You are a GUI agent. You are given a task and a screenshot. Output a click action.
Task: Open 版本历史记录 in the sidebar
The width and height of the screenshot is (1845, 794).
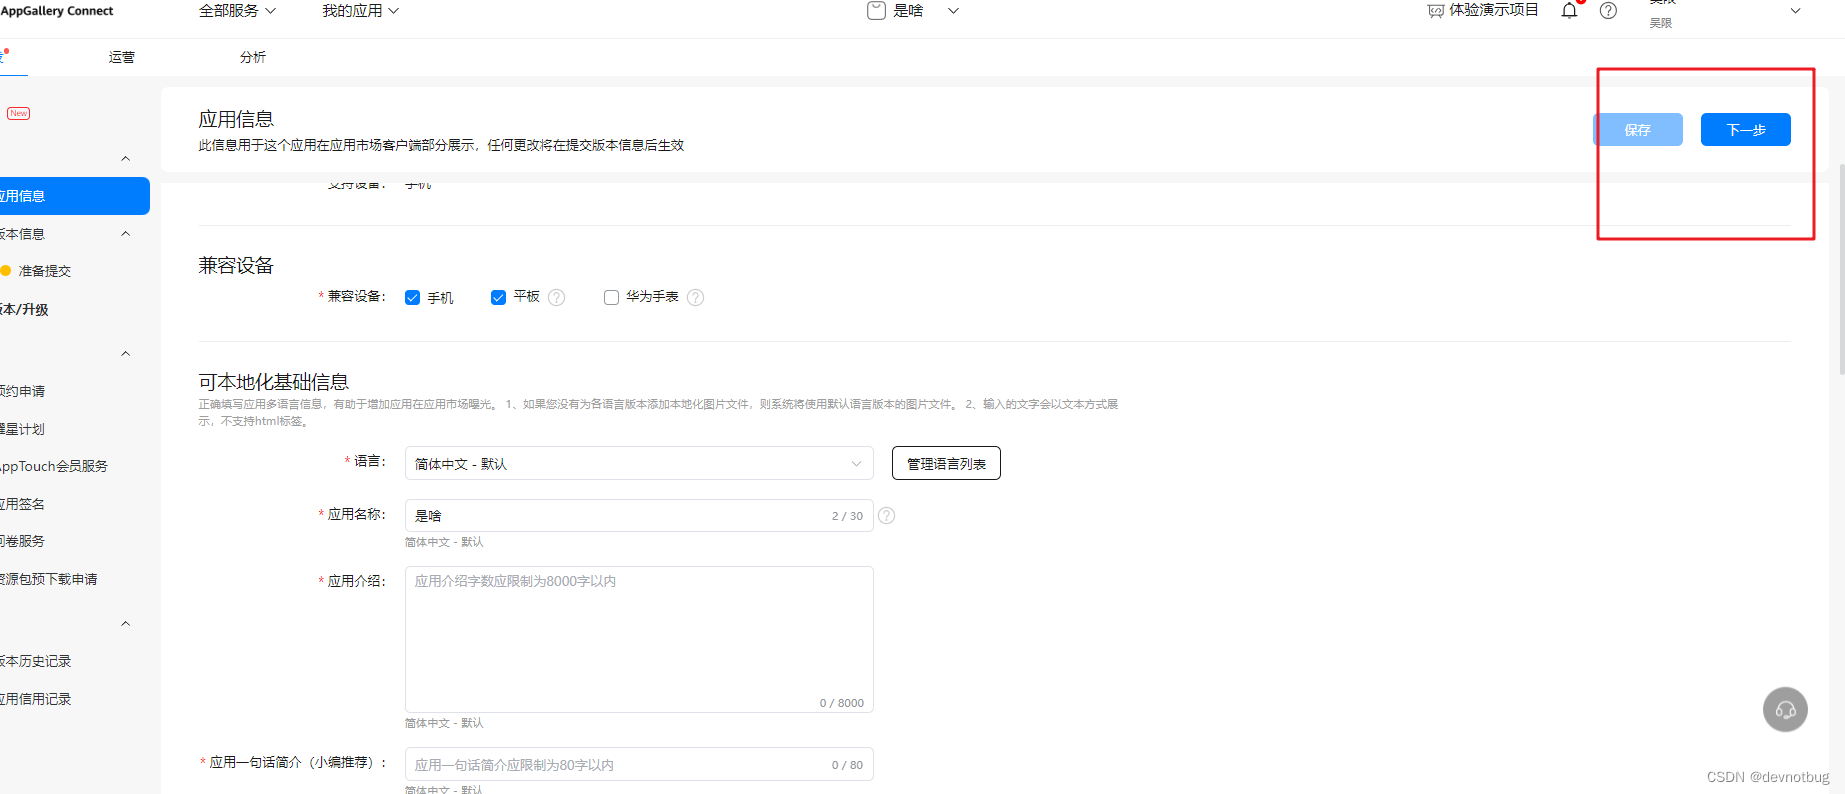click(36, 661)
